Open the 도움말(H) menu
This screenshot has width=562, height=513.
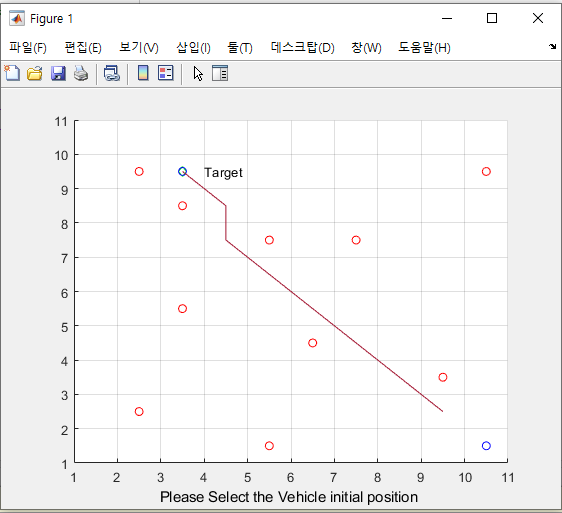click(424, 47)
